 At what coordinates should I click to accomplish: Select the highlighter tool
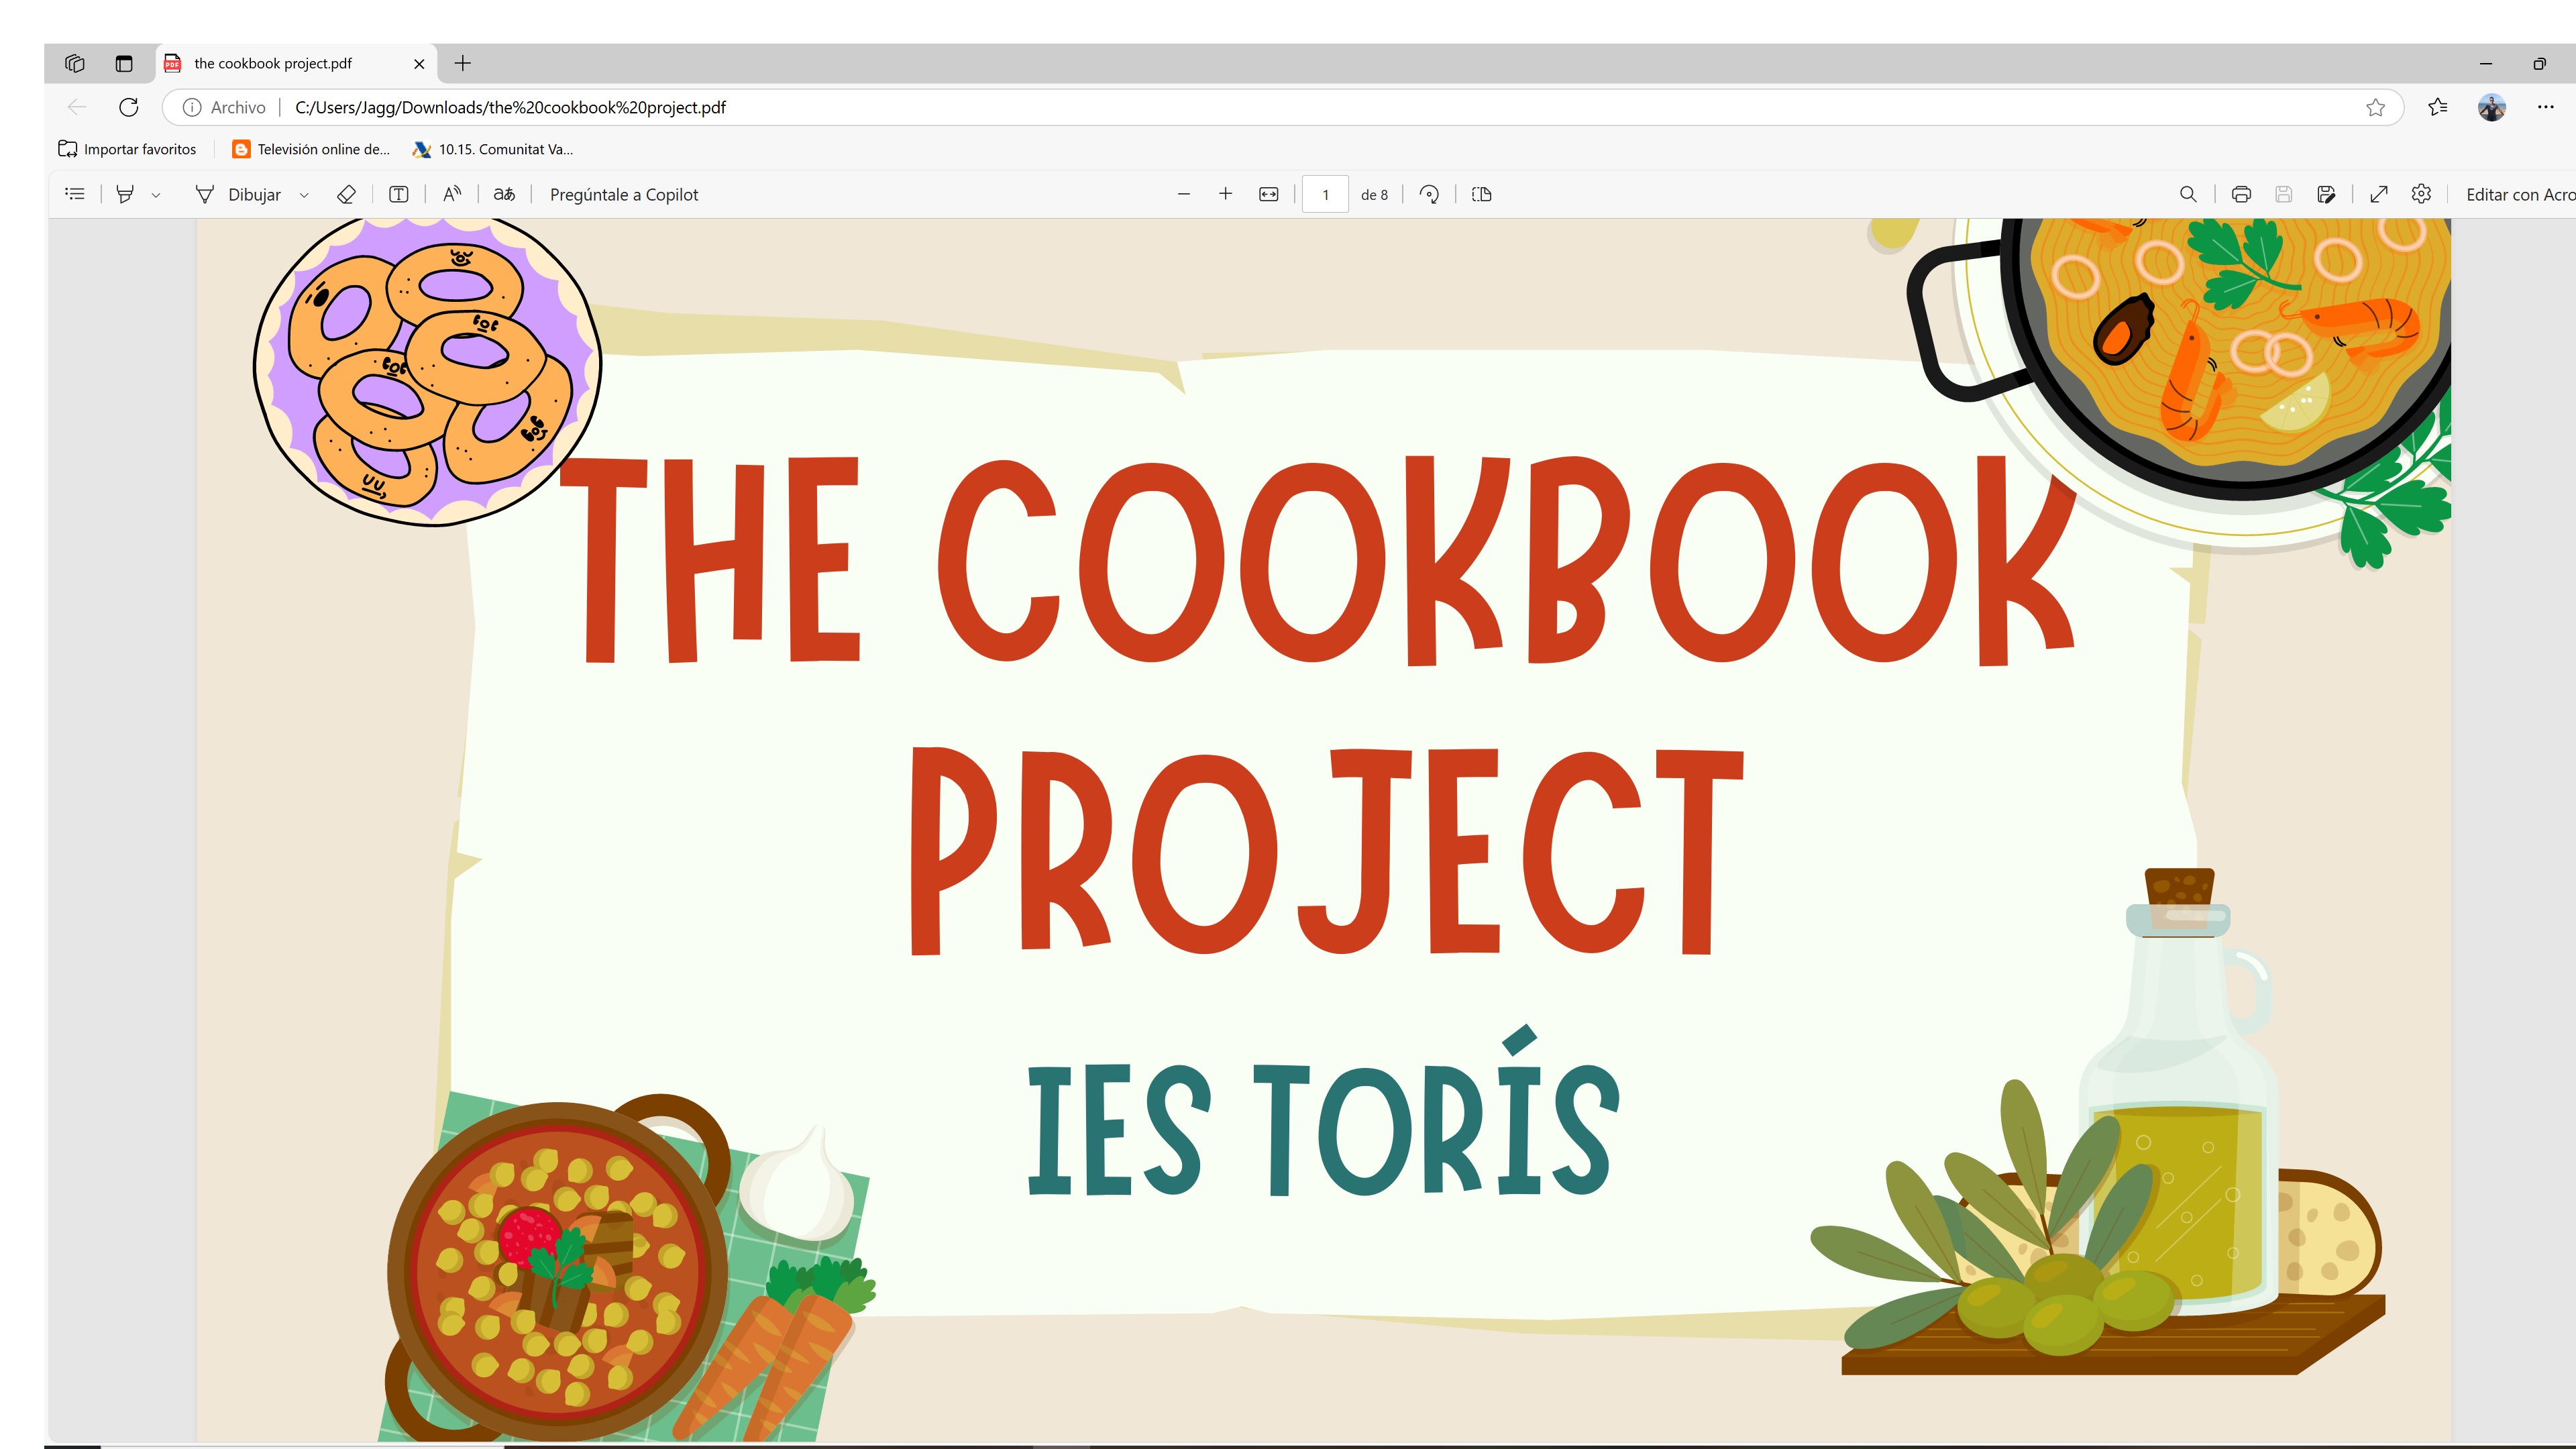pyautogui.click(x=123, y=193)
